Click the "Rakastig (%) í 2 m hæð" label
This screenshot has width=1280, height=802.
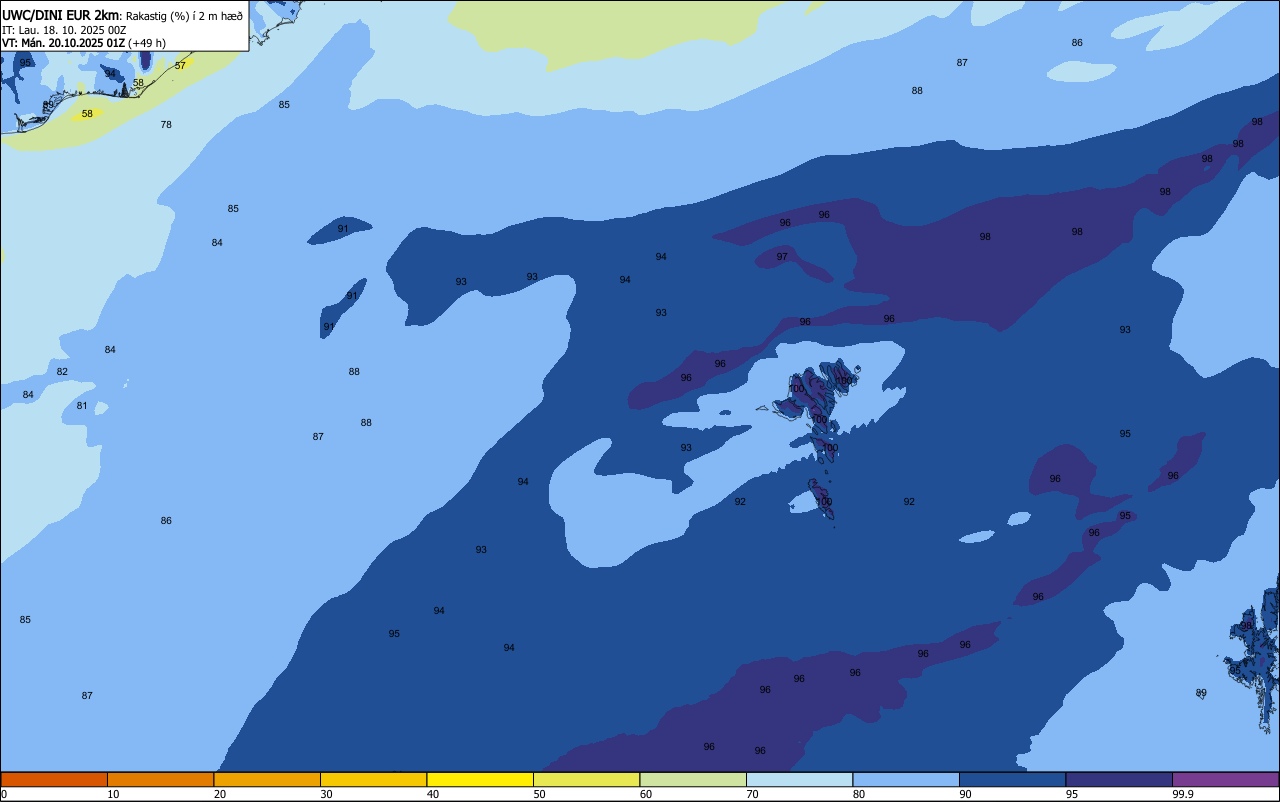(184, 15)
